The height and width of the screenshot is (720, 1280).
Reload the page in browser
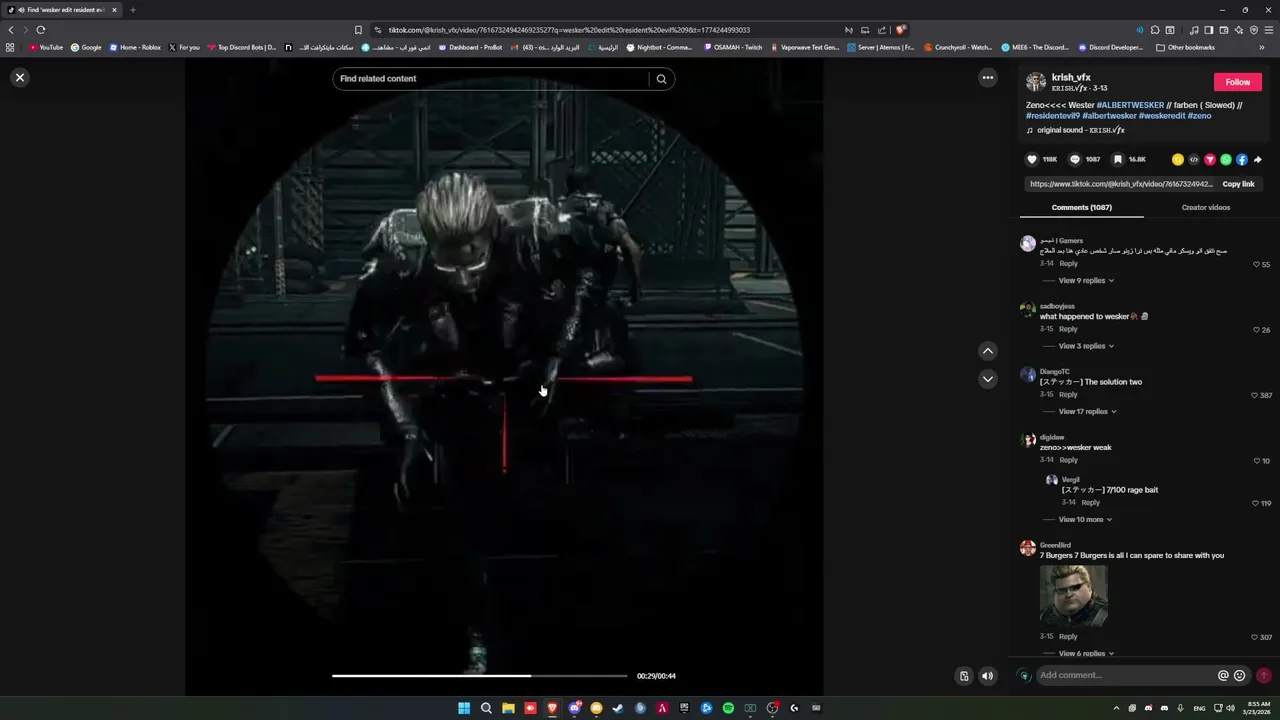[41, 30]
